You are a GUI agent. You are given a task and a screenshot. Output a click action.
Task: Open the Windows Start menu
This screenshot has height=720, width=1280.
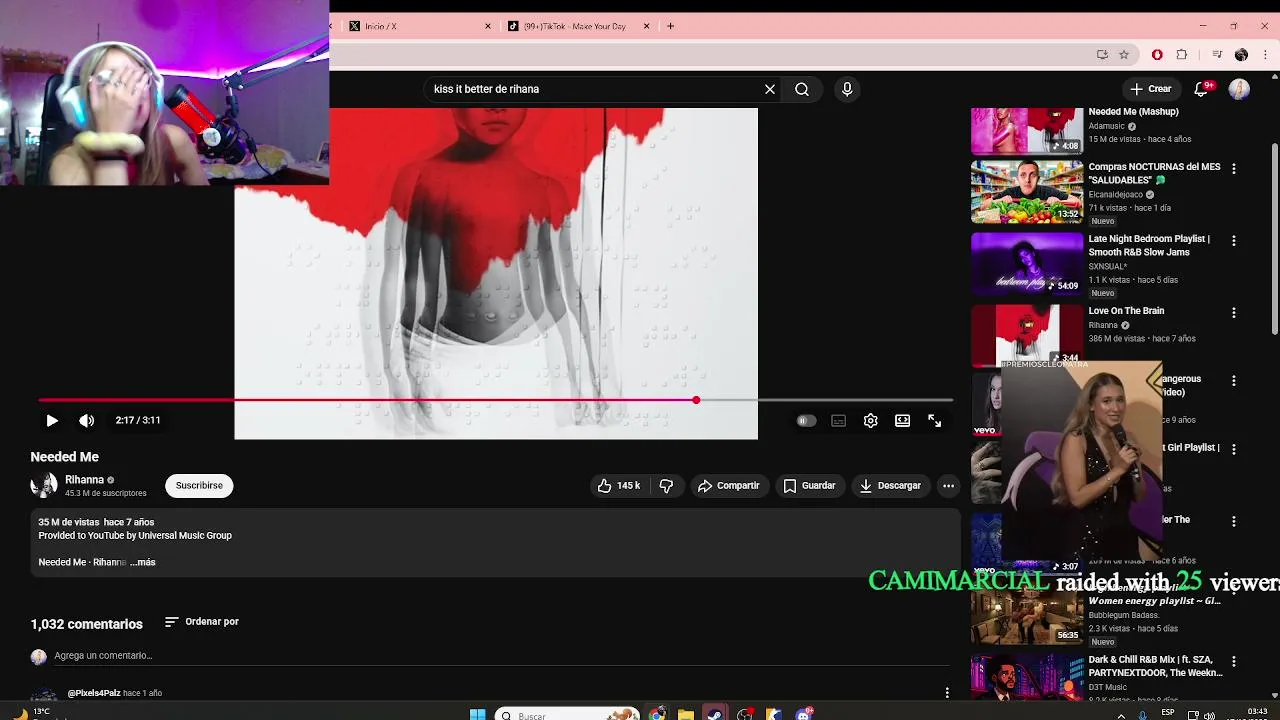(x=477, y=714)
